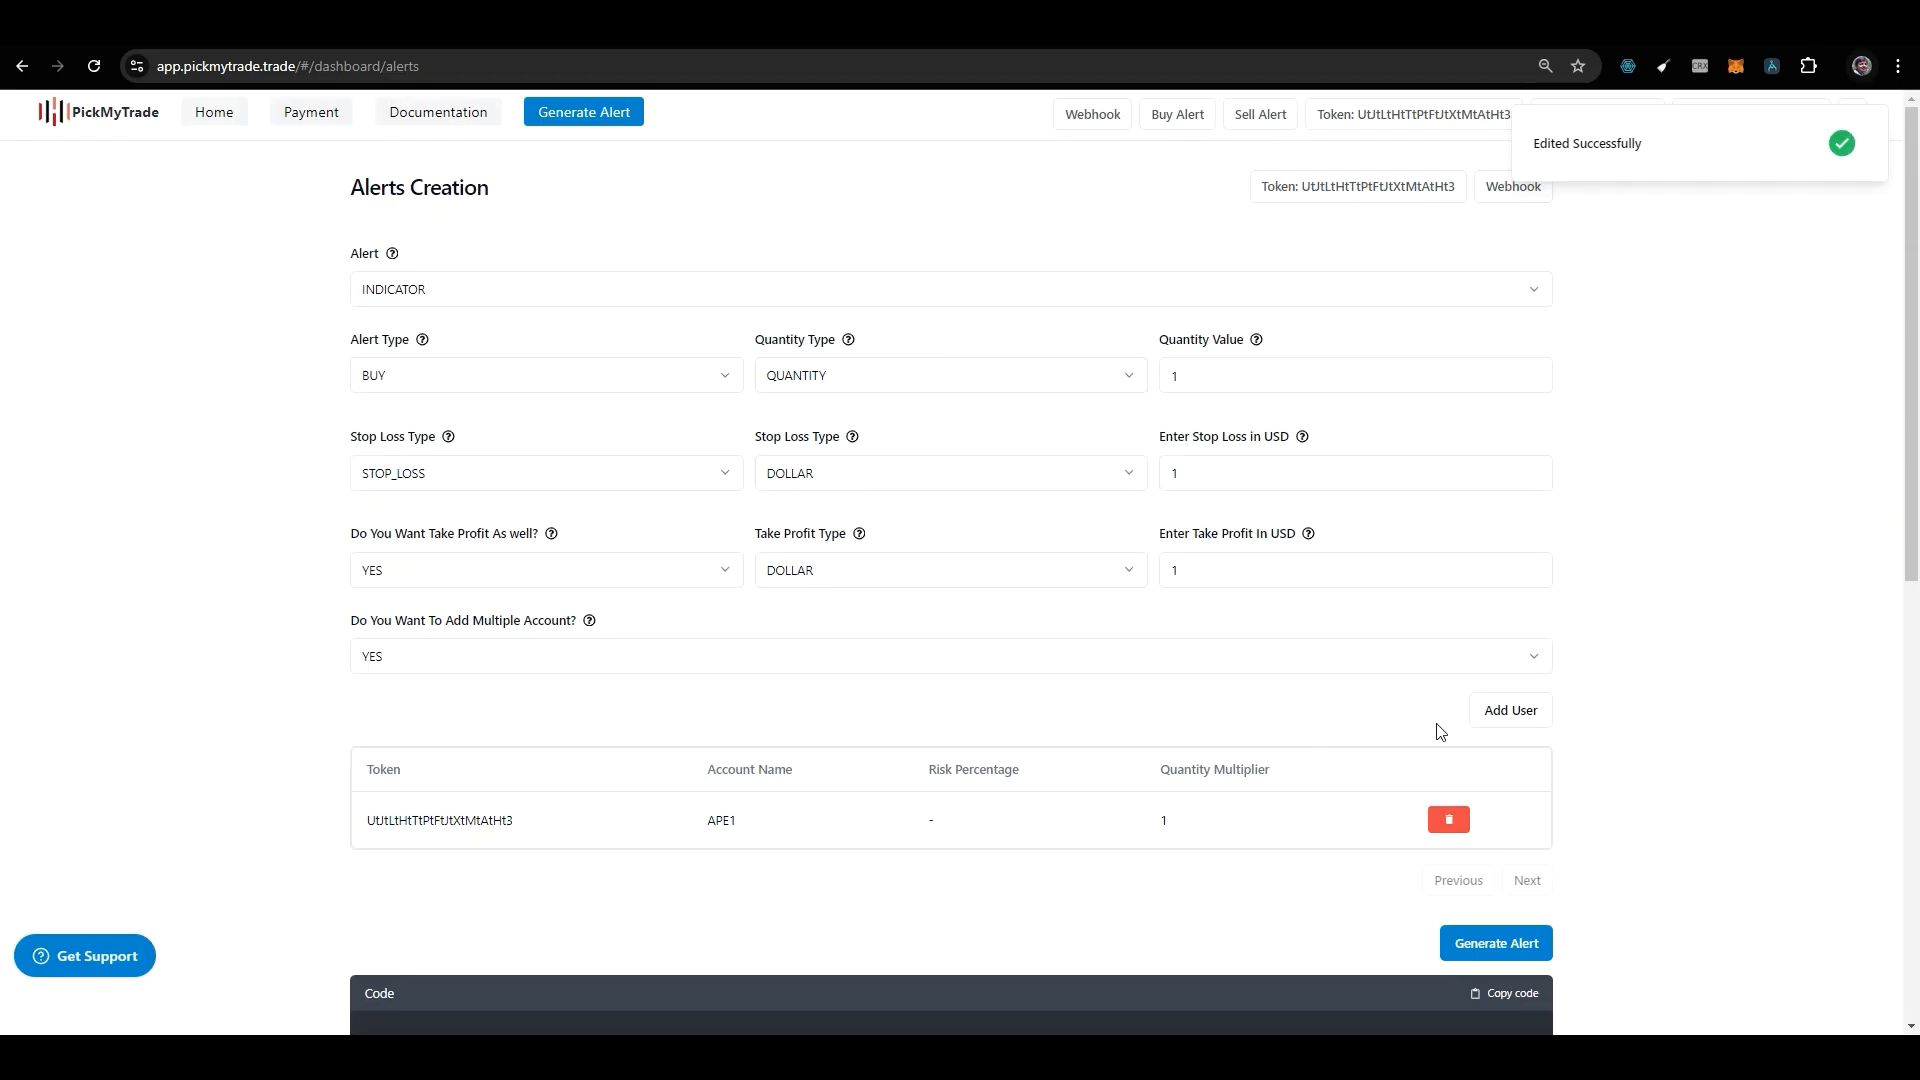The height and width of the screenshot is (1080, 1920).
Task: Click the PickMyTrade home logo icon
Action: pyautogui.click(x=50, y=112)
